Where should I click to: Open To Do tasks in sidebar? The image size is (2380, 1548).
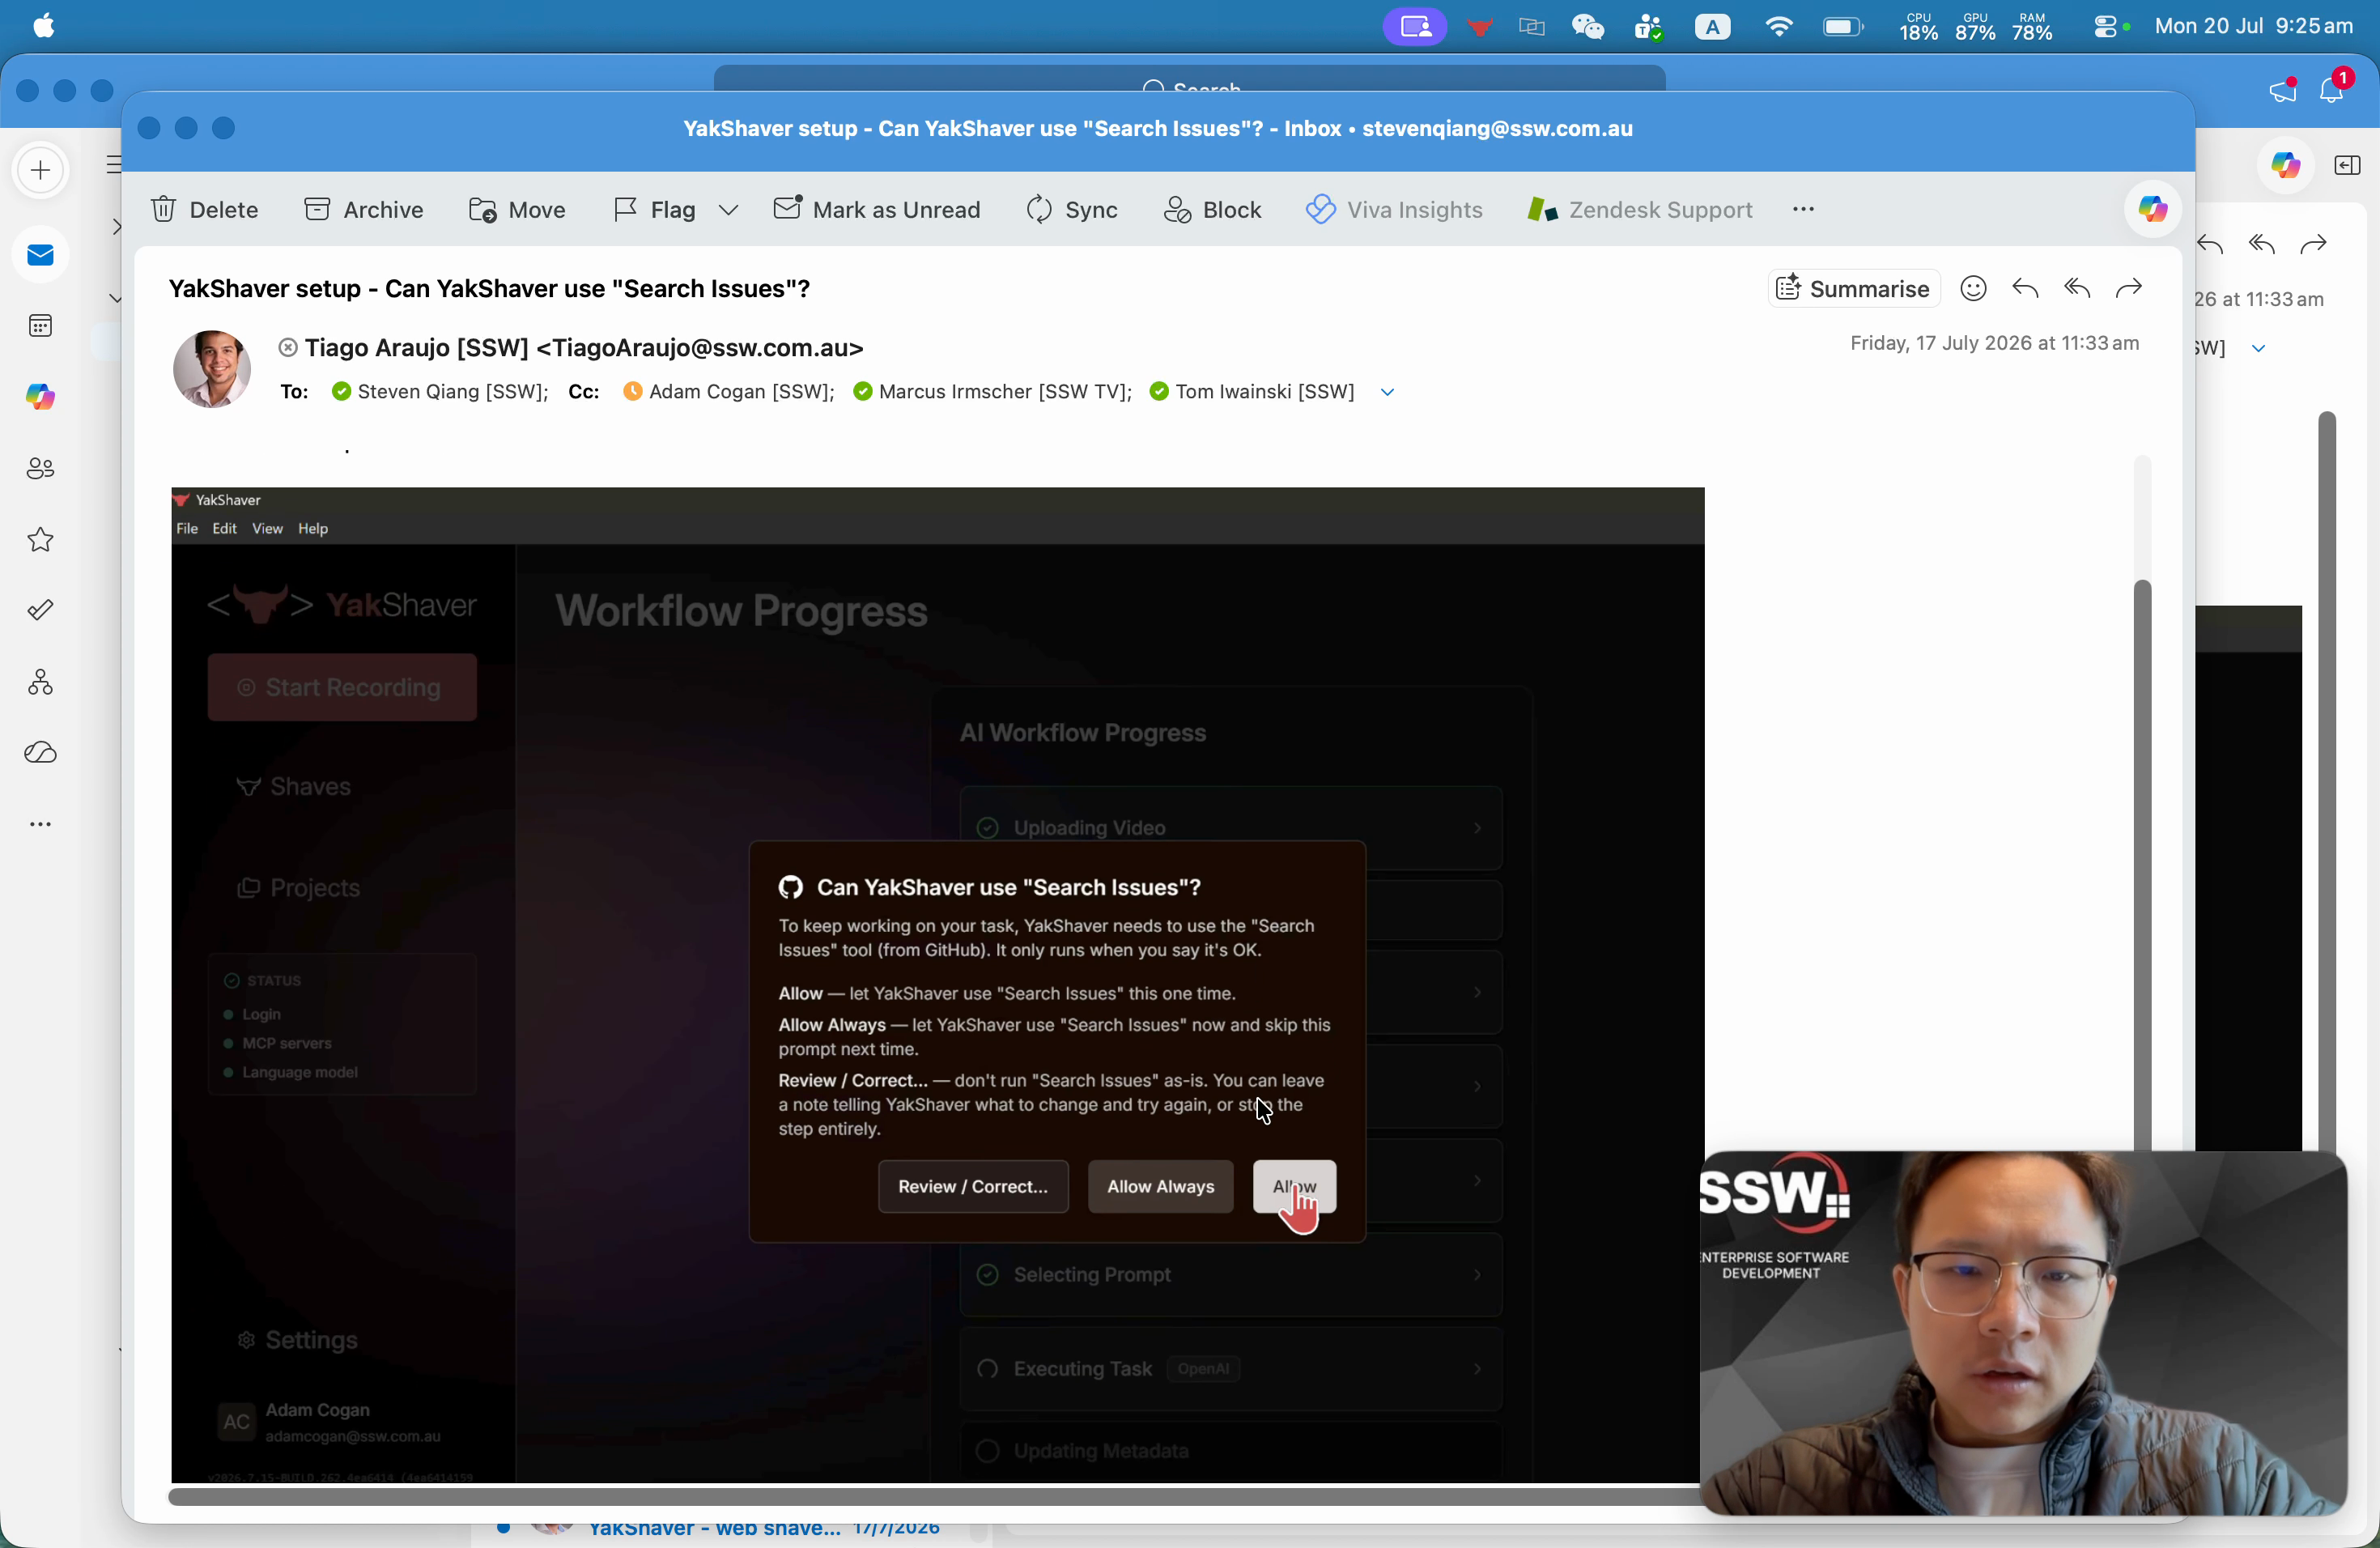(x=41, y=611)
